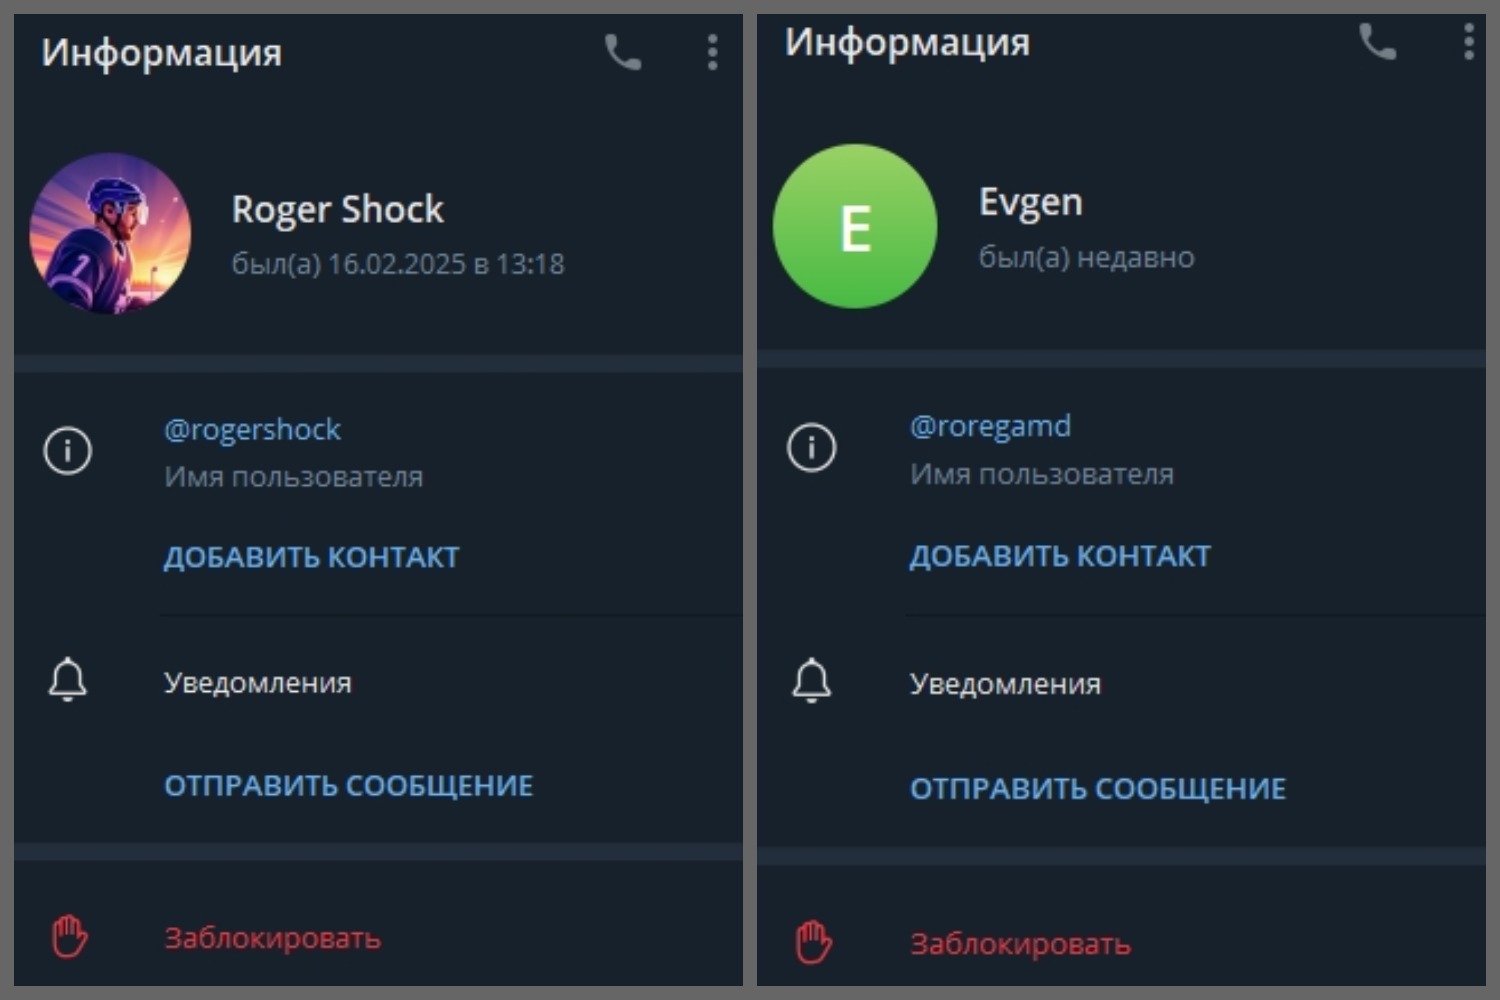
Task: Toggle Уведомления for Evgen
Action: [1121, 684]
